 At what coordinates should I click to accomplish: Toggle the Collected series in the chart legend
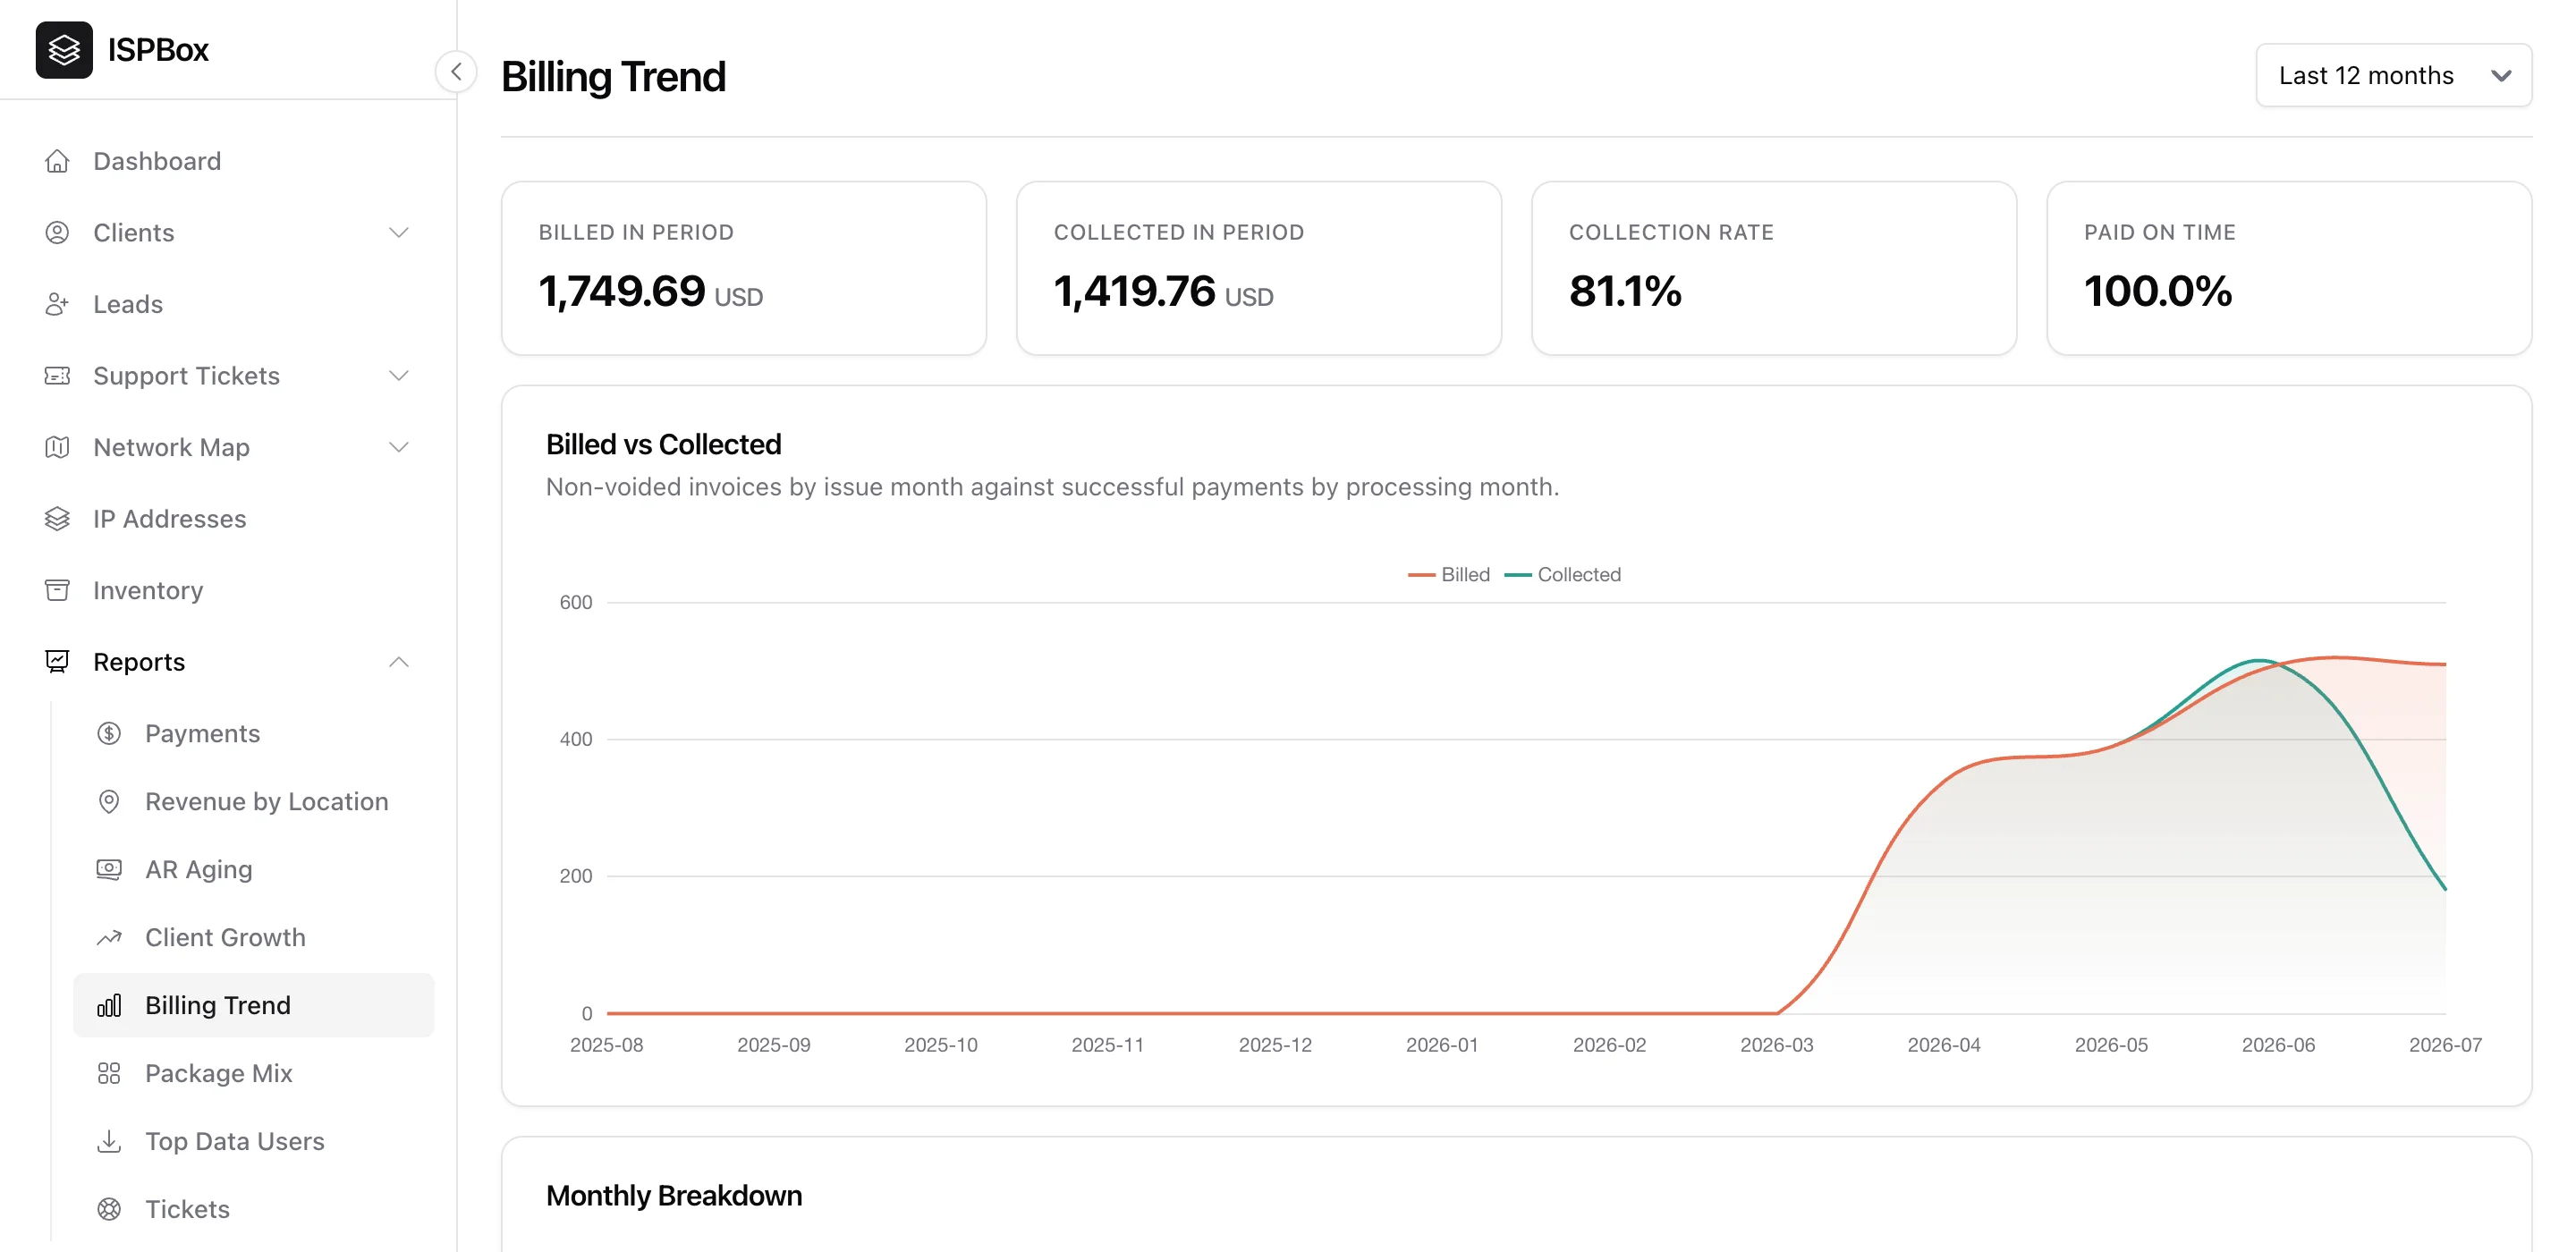(1562, 575)
